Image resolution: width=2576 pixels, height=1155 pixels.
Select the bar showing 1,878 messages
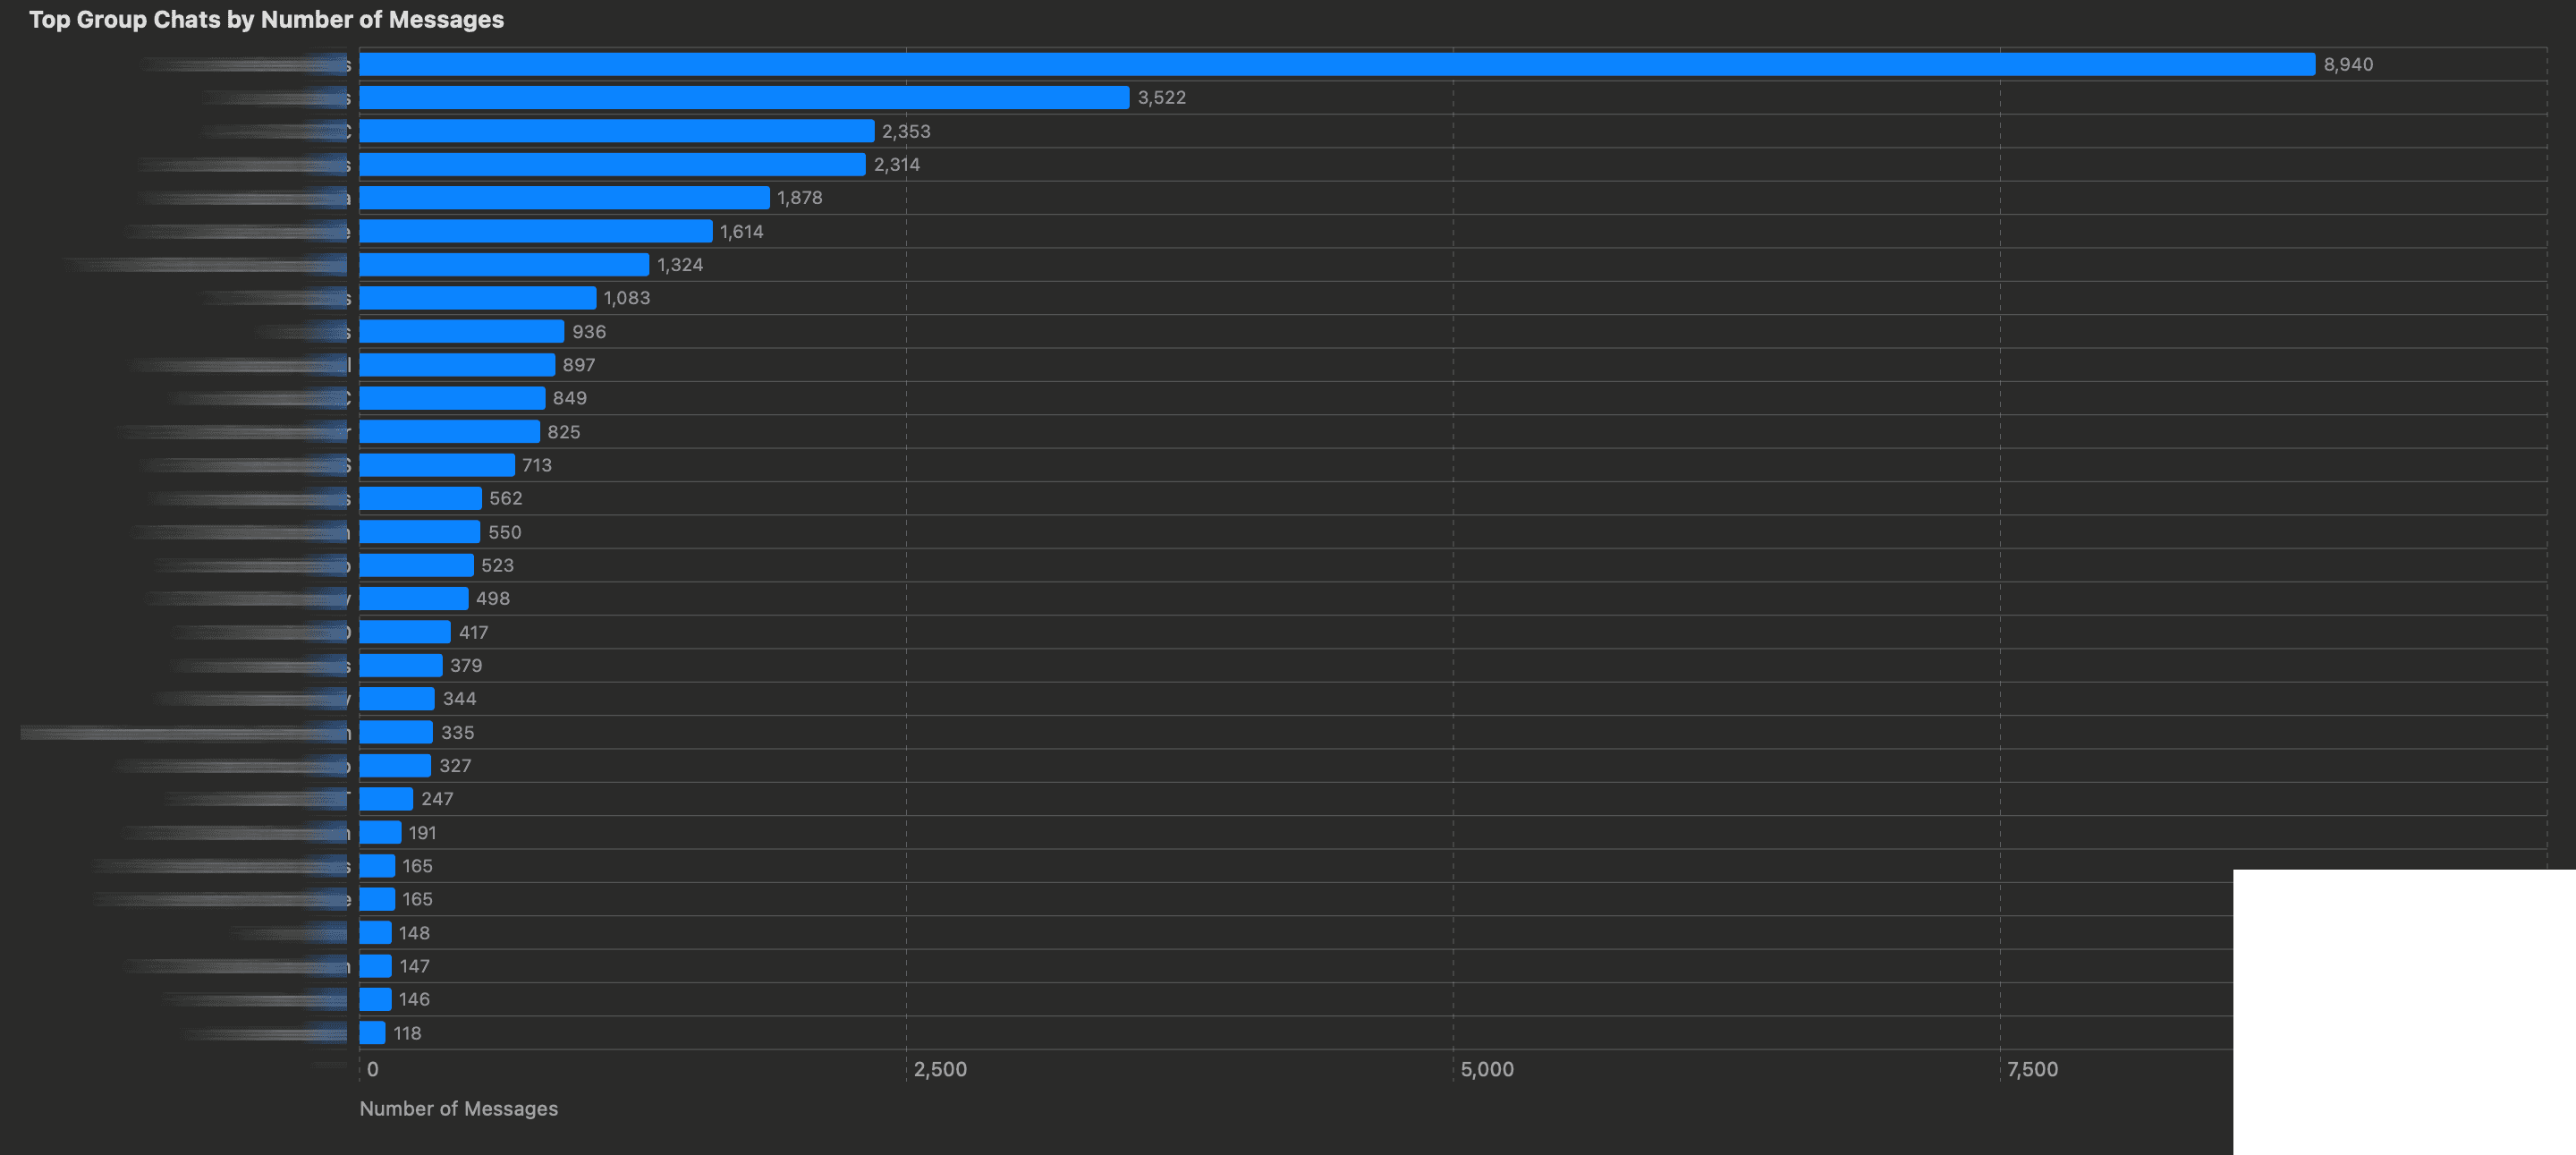tap(565, 197)
